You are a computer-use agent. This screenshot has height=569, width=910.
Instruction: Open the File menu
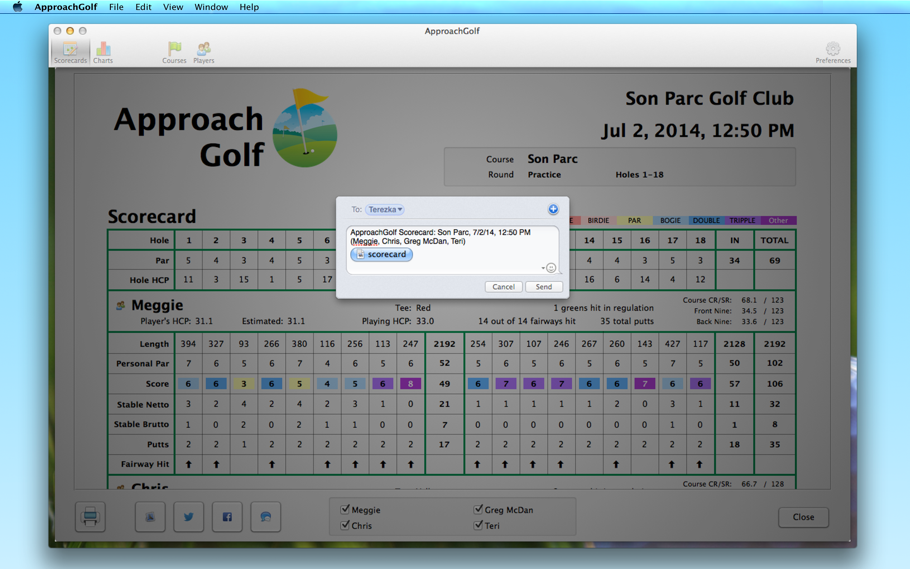pyautogui.click(x=116, y=7)
